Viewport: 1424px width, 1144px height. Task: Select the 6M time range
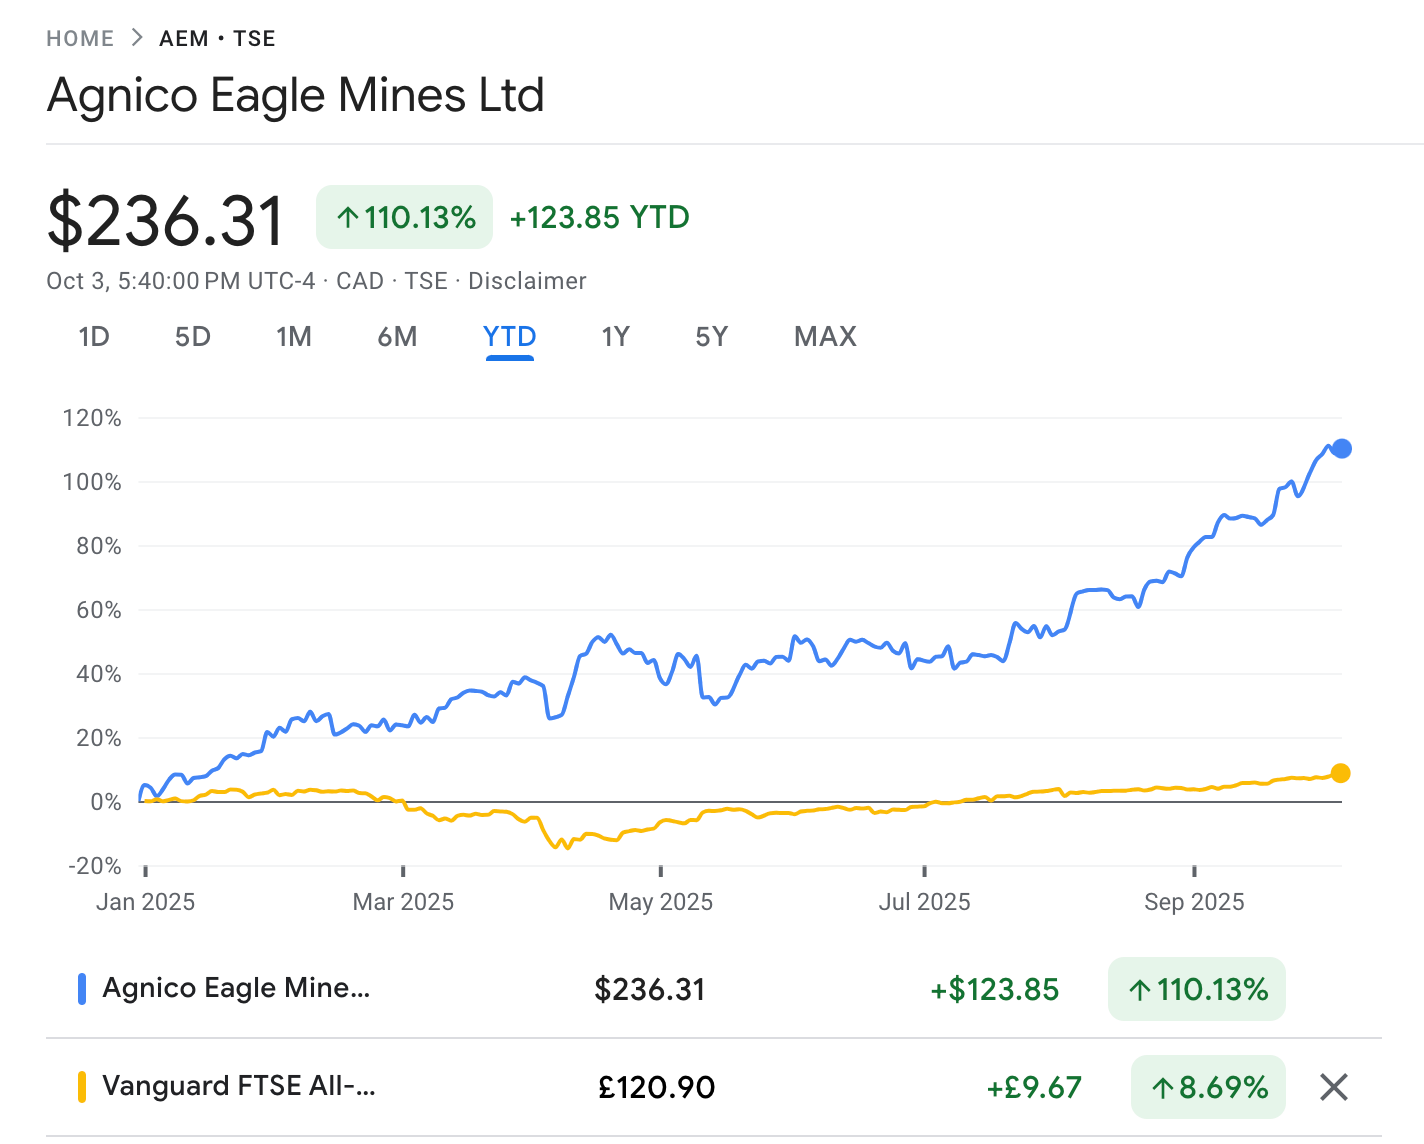click(397, 337)
